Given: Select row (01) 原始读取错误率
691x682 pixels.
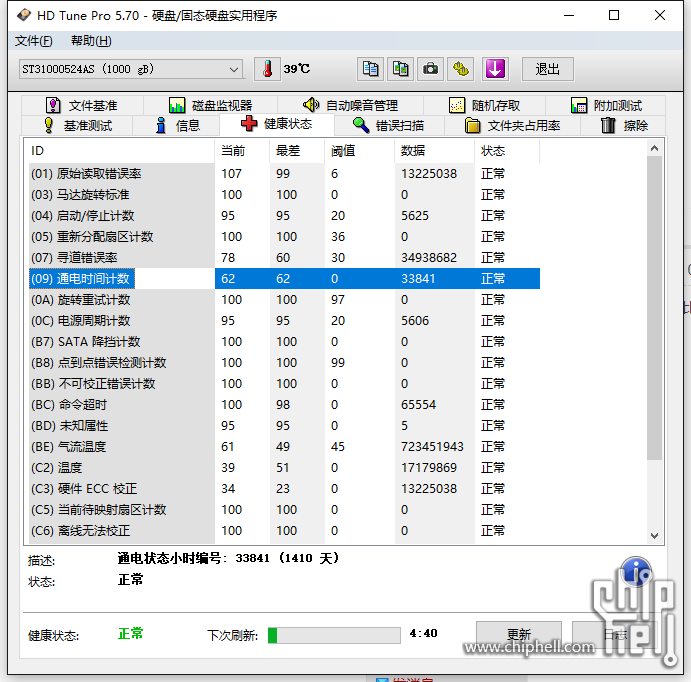Looking at the screenshot, I should point(285,174).
